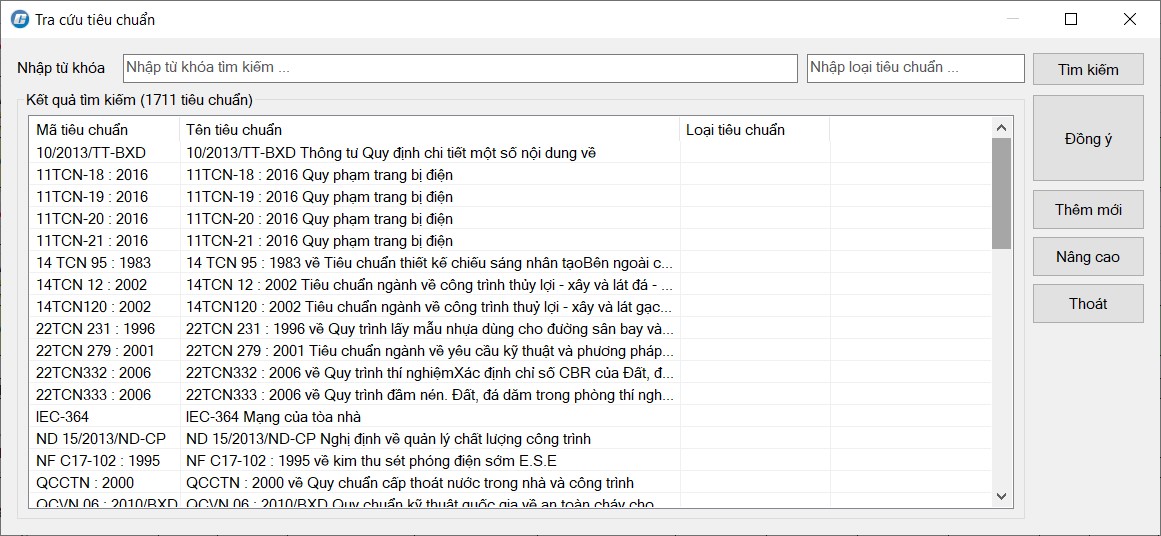Focus the keyword search input field
Image resolution: width=1161 pixels, height=536 pixels.
(460, 68)
